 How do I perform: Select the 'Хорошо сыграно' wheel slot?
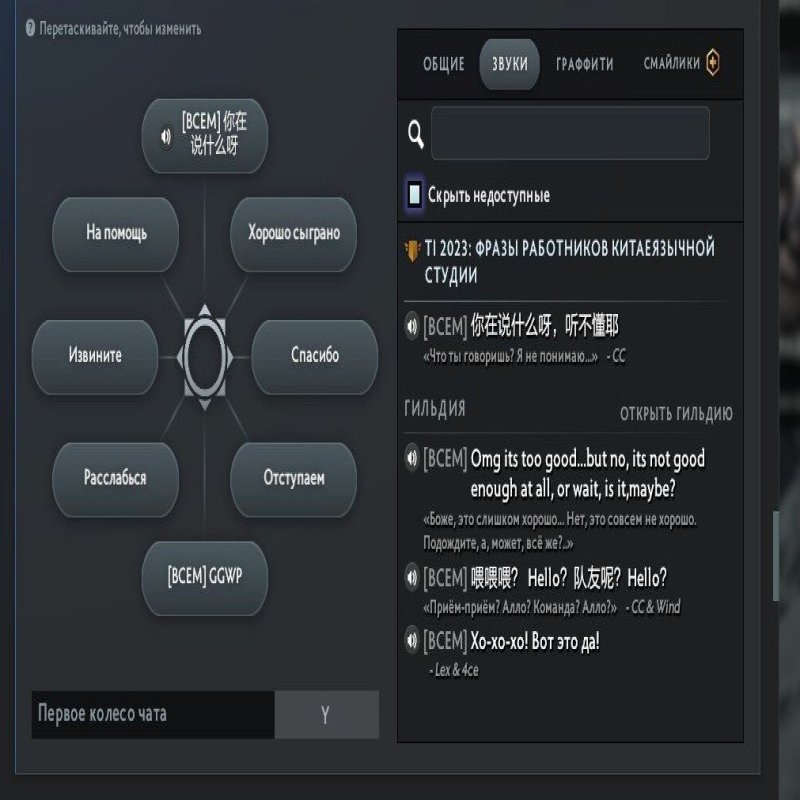(293, 234)
